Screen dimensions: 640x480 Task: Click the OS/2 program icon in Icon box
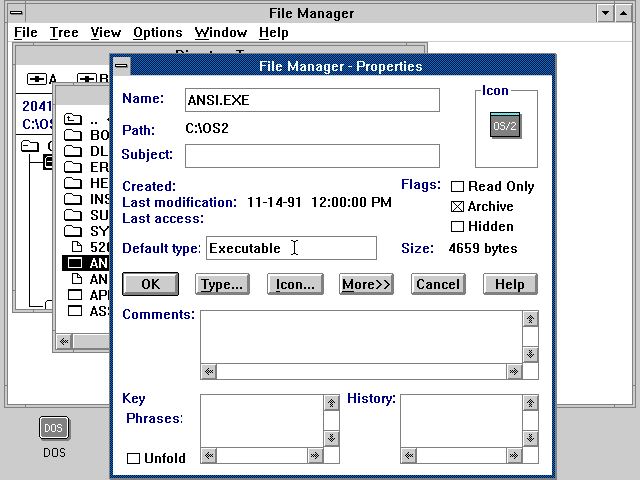coord(505,125)
